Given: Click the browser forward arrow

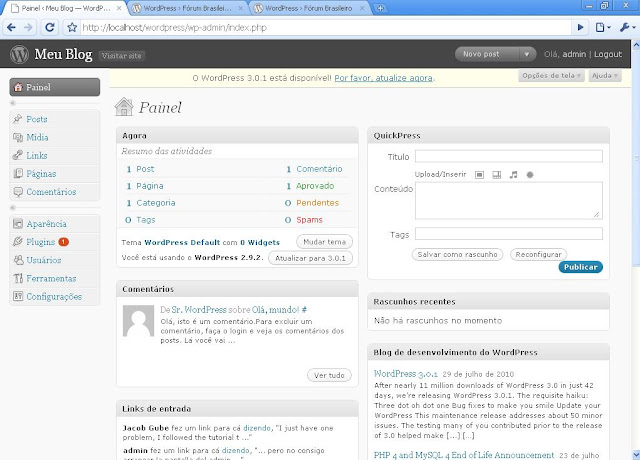Looking at the screenshot, I should coord(28,27).
